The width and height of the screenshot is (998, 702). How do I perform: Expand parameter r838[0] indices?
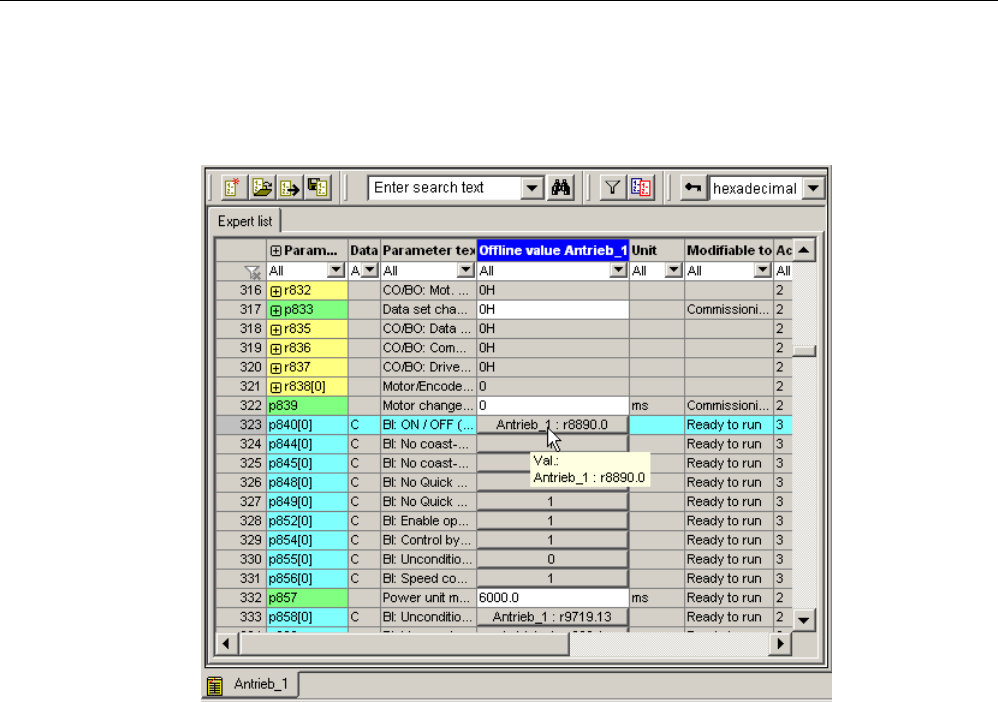coord(276,387)
